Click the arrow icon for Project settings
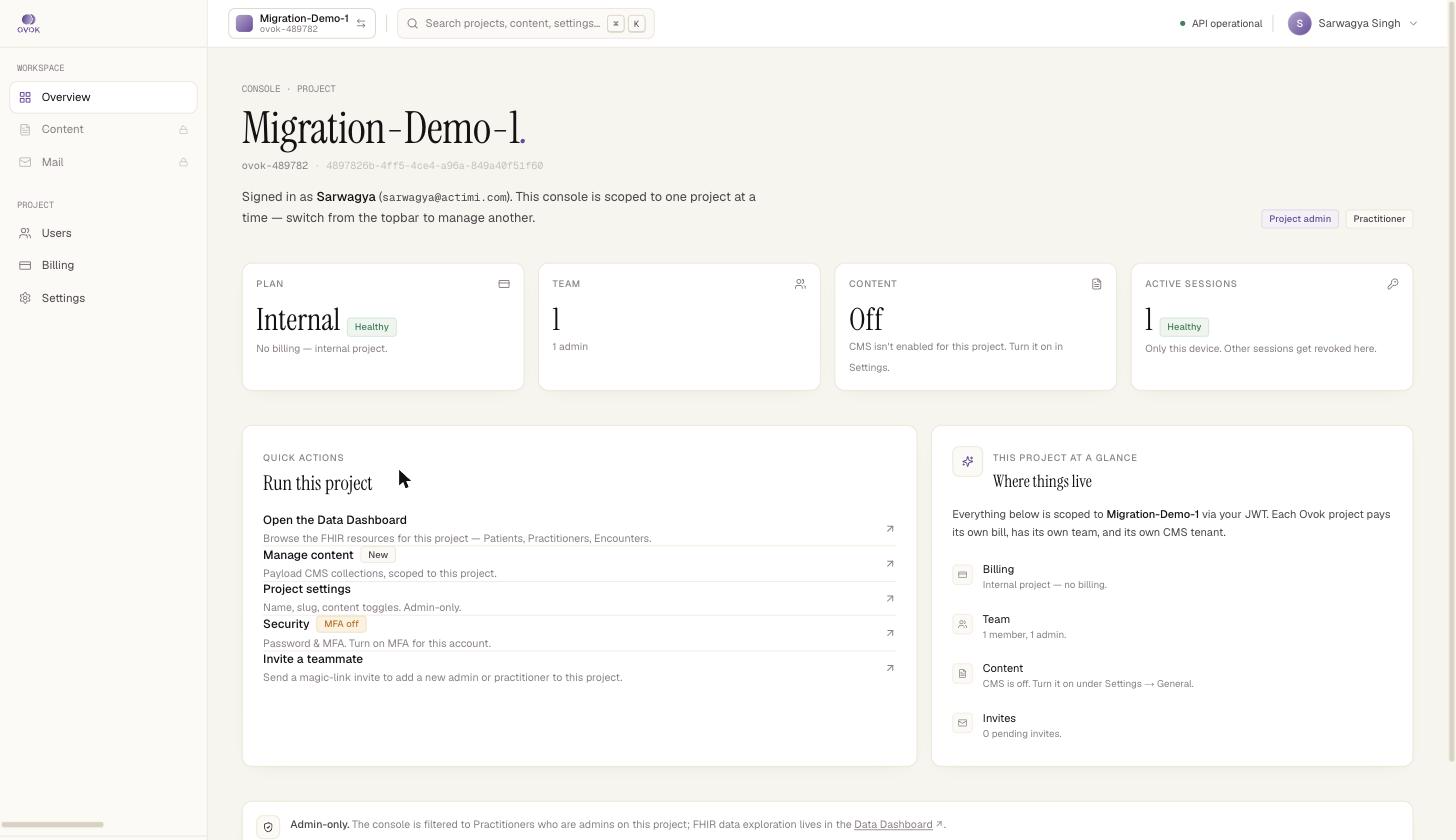1456x840 pixels. [889, 598]
